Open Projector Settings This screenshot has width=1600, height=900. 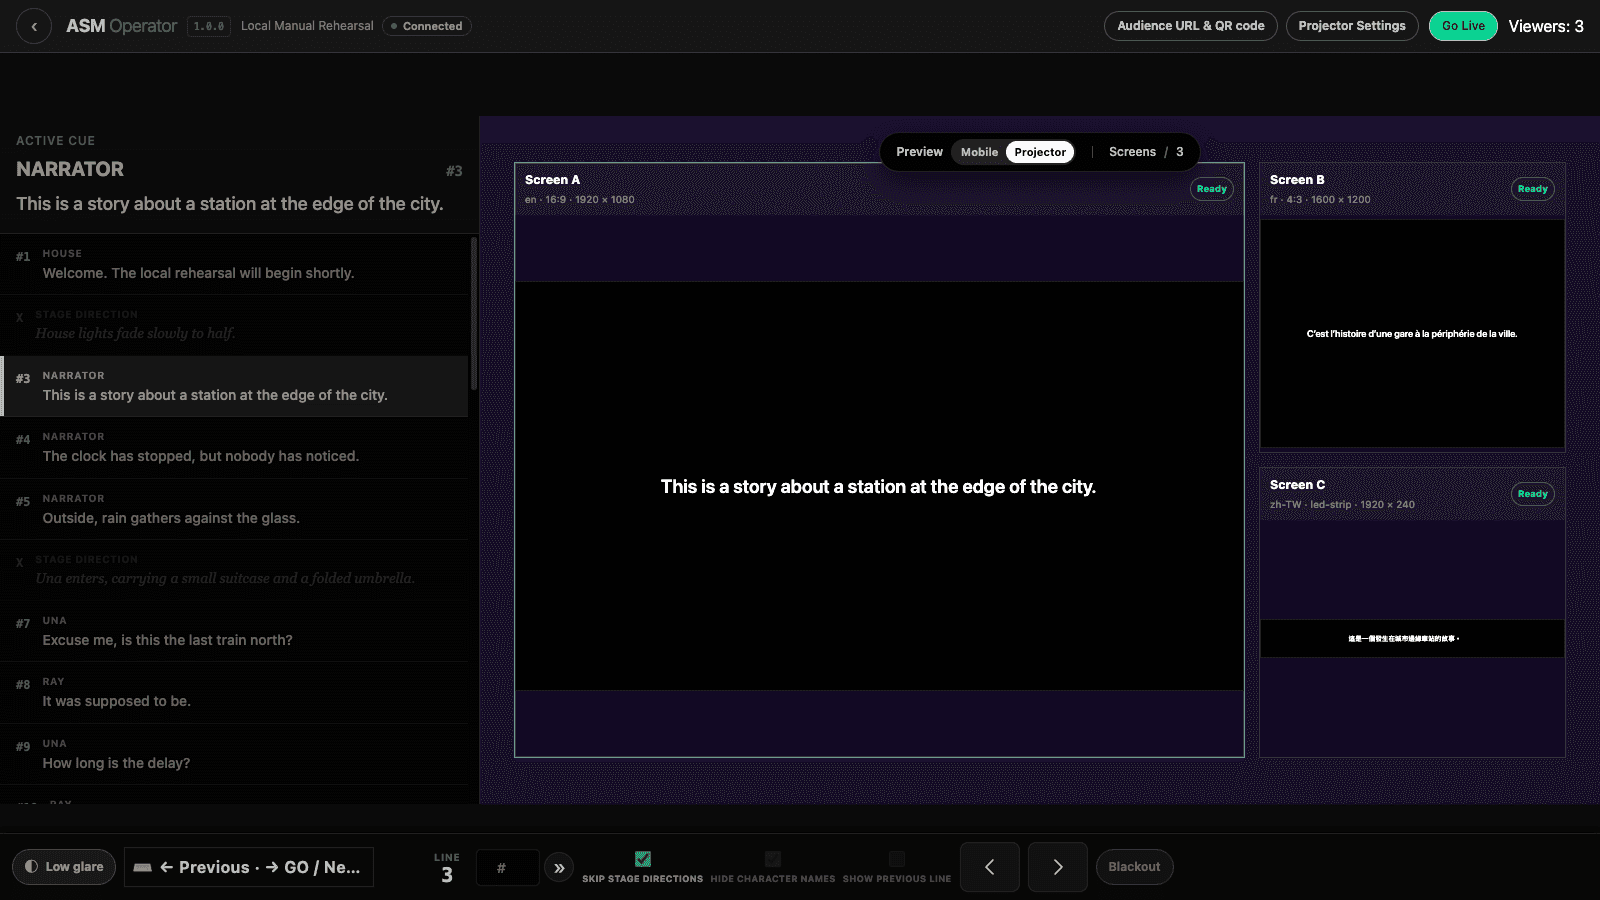pyautogui.click(x=1352, y=26)
